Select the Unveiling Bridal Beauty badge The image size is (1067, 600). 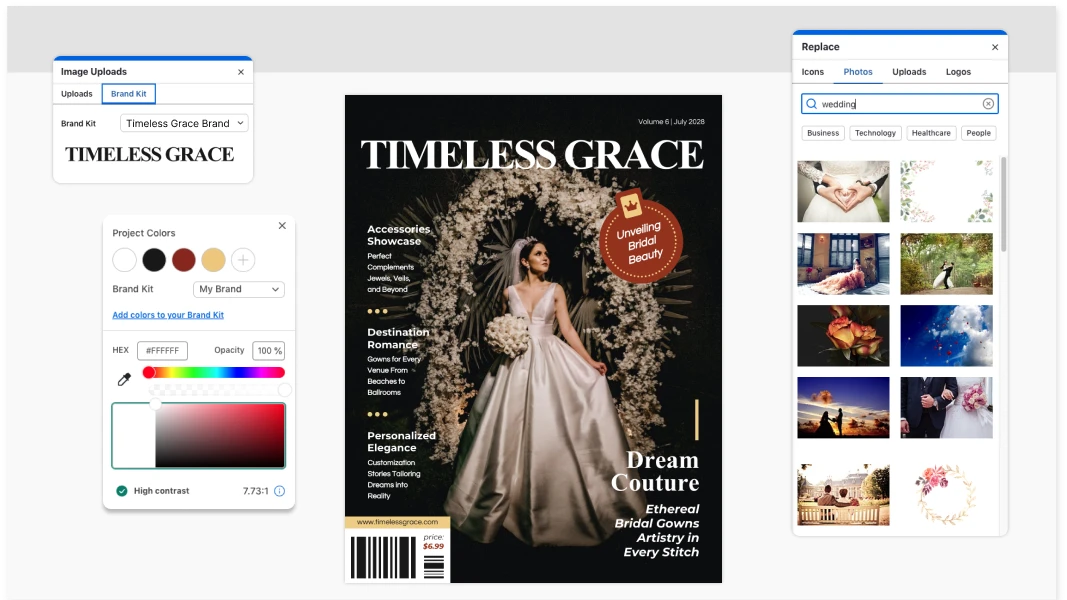click(x=640, y=239)
